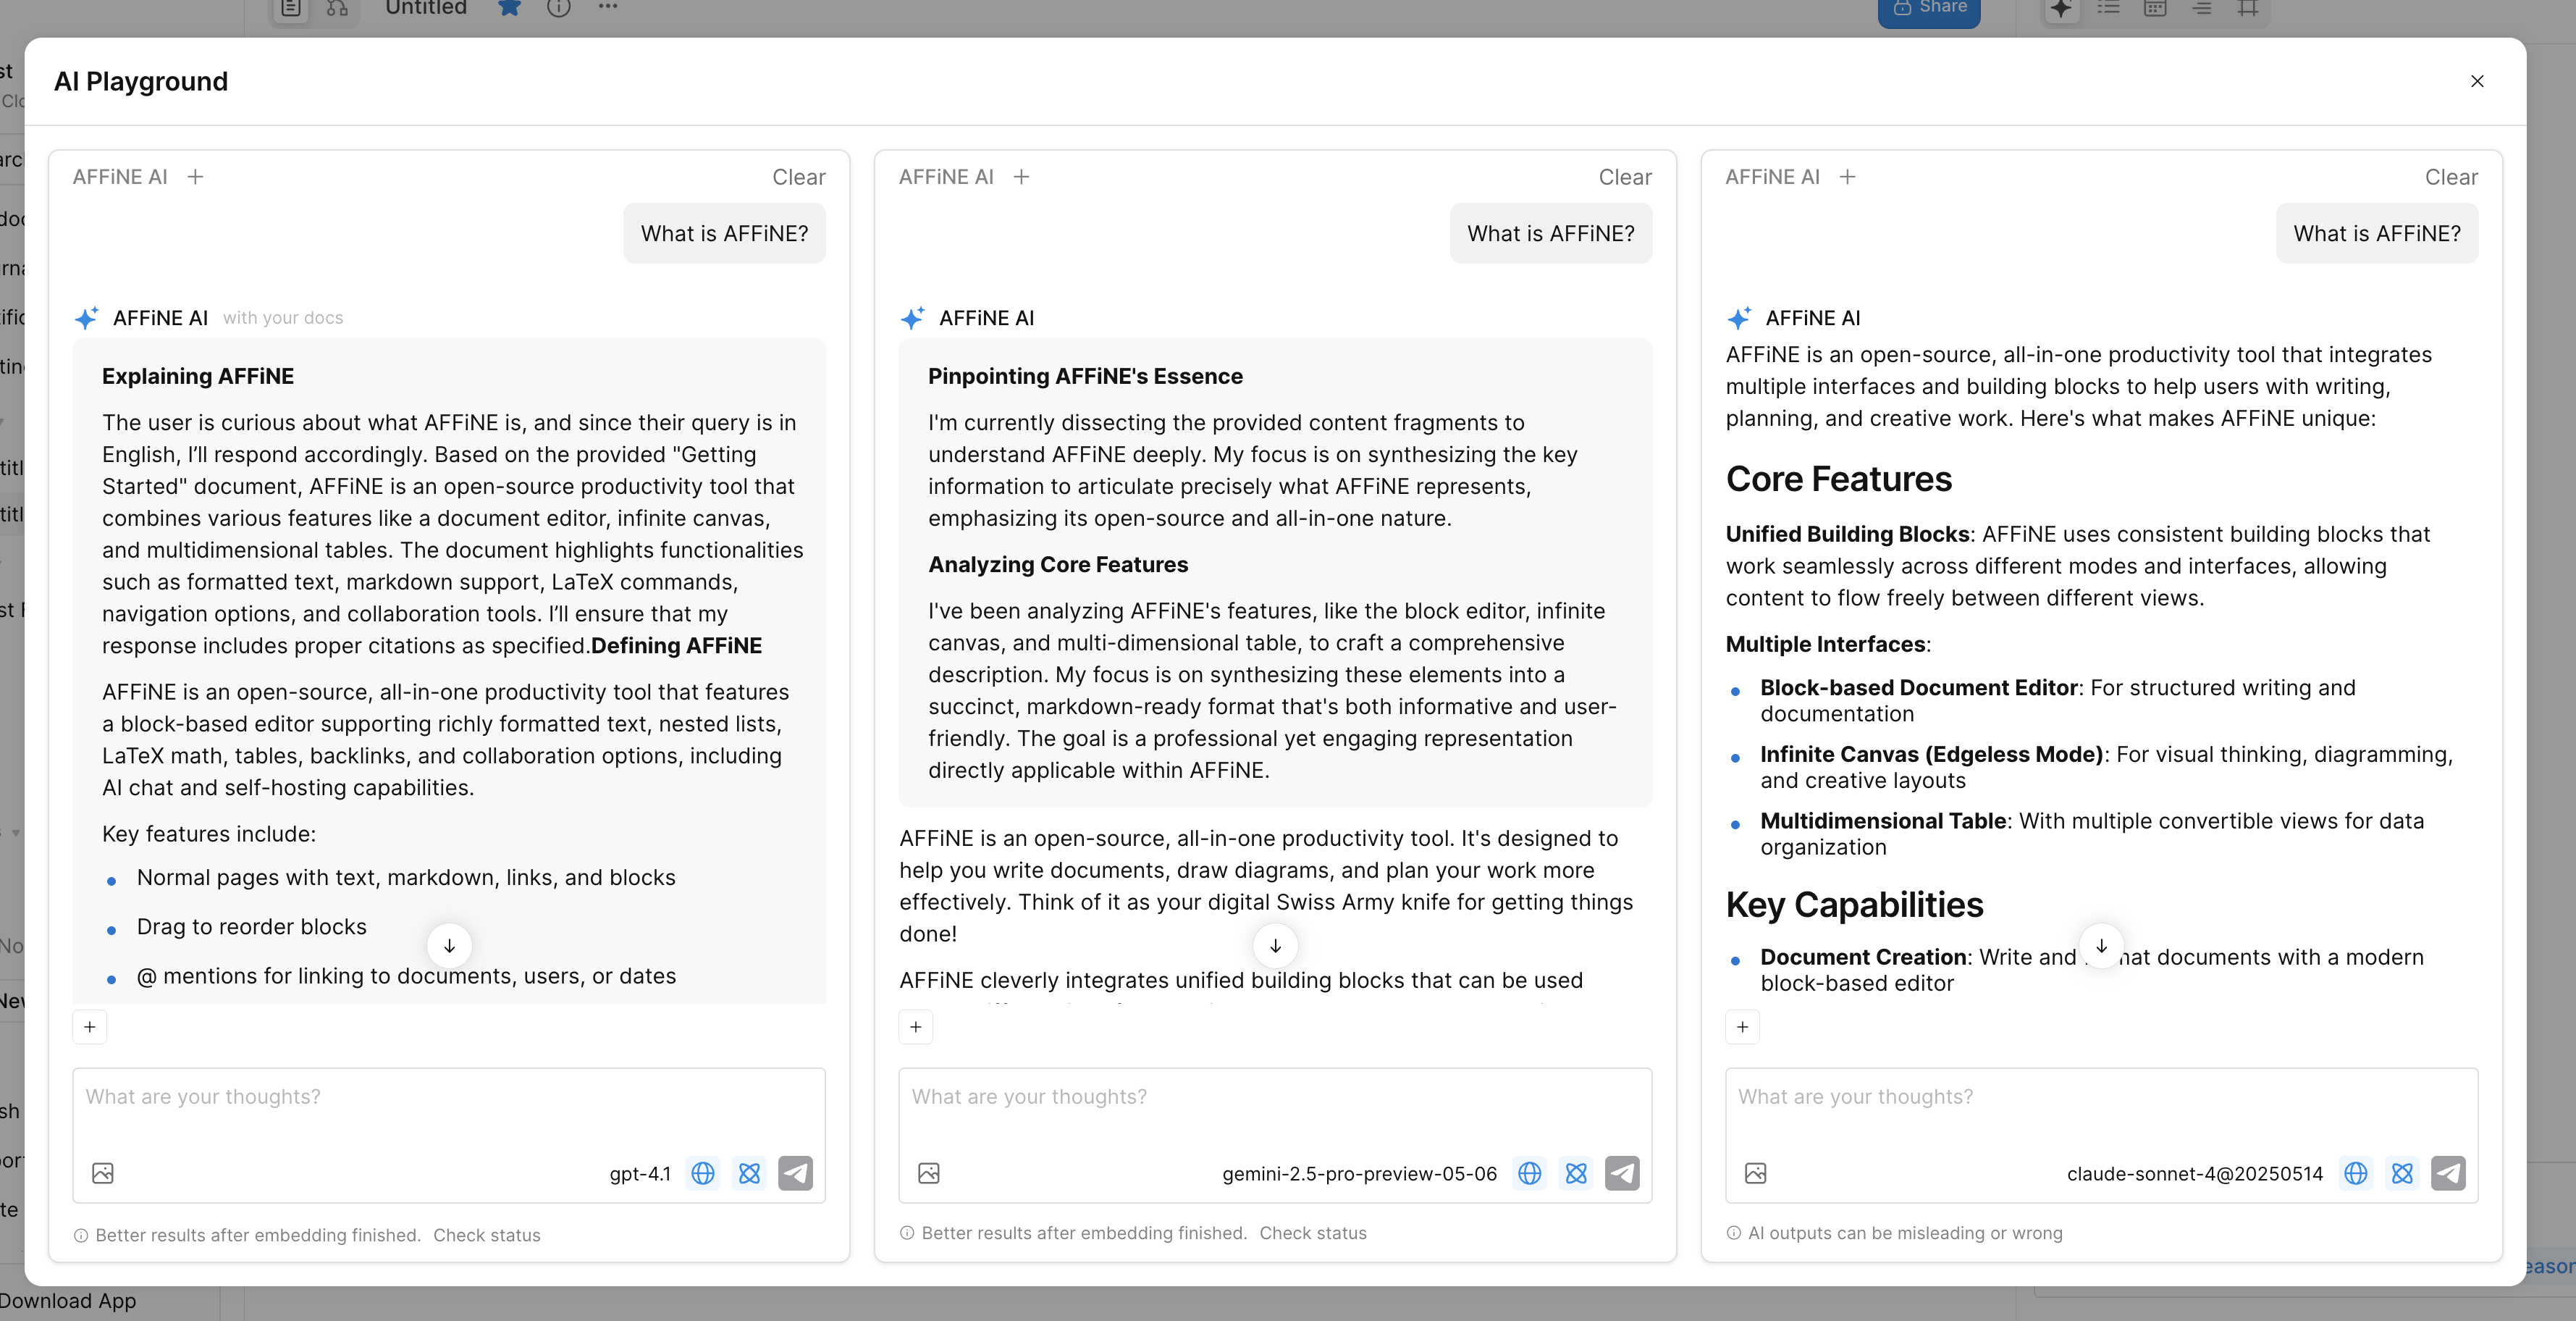Click Check status link in first panel

[x=486, y=1235]
